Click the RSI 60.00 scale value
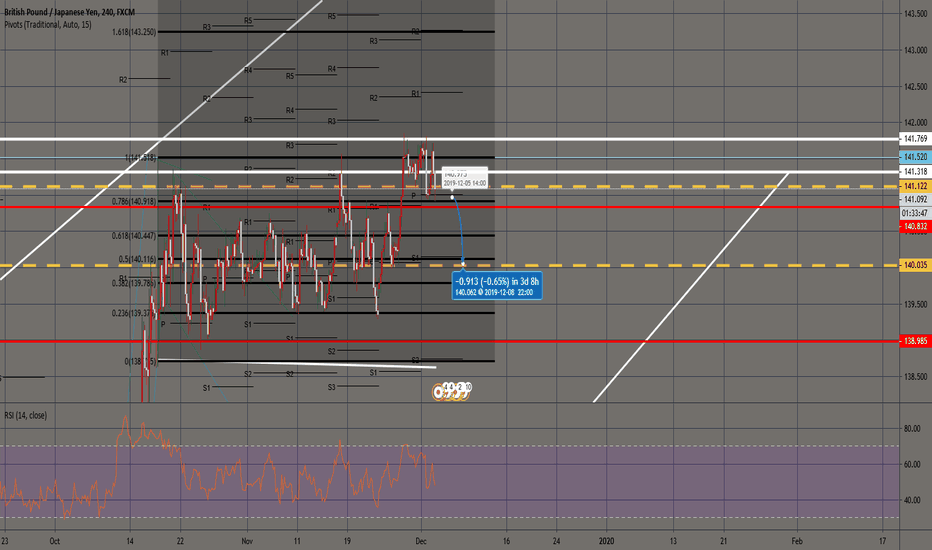Image resolution: width=932 pixels, height=550 pixels. pyautogui.click(x=912, y=464)
